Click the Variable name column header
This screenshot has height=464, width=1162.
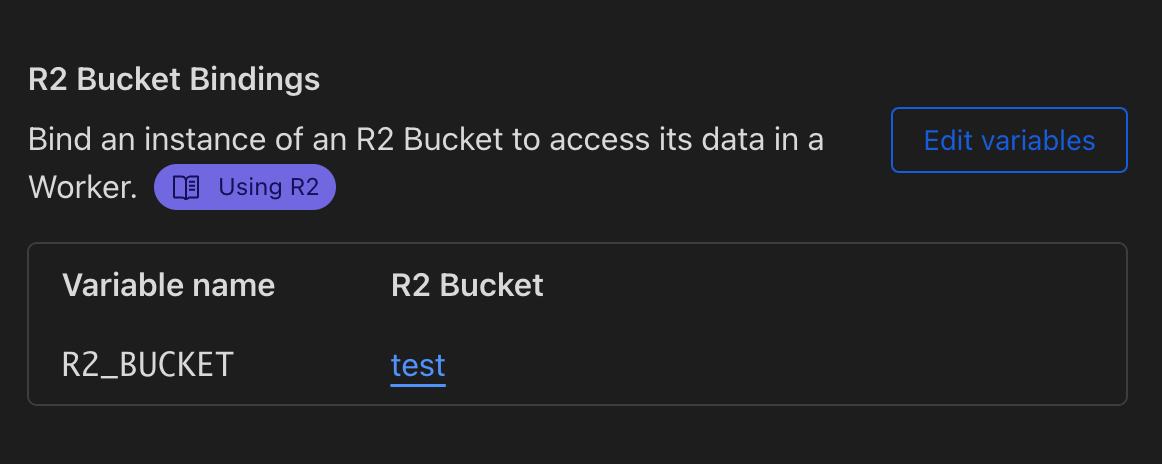[168, 286]
